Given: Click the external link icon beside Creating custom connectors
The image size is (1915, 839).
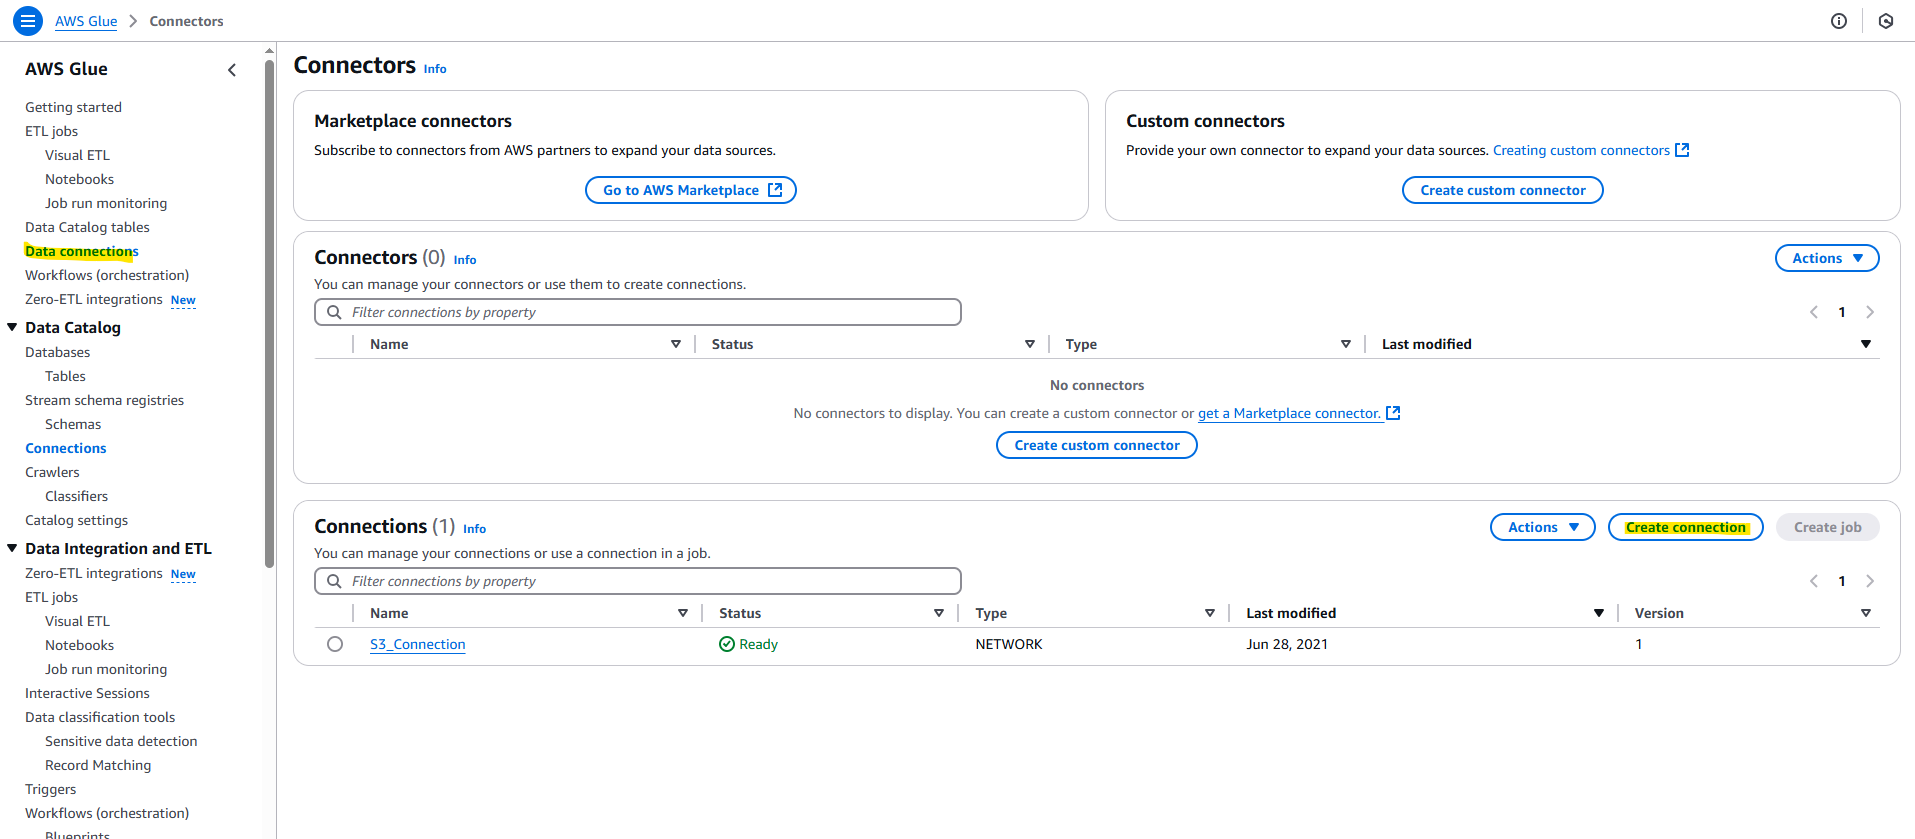Looking at the screenshot, I should coord(1682,150).
